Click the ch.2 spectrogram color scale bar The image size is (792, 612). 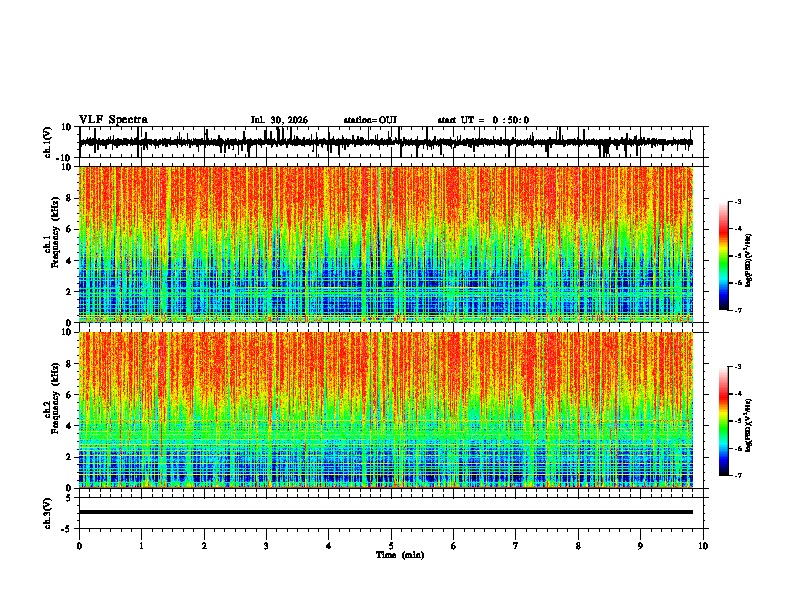[x=723, y=421]
